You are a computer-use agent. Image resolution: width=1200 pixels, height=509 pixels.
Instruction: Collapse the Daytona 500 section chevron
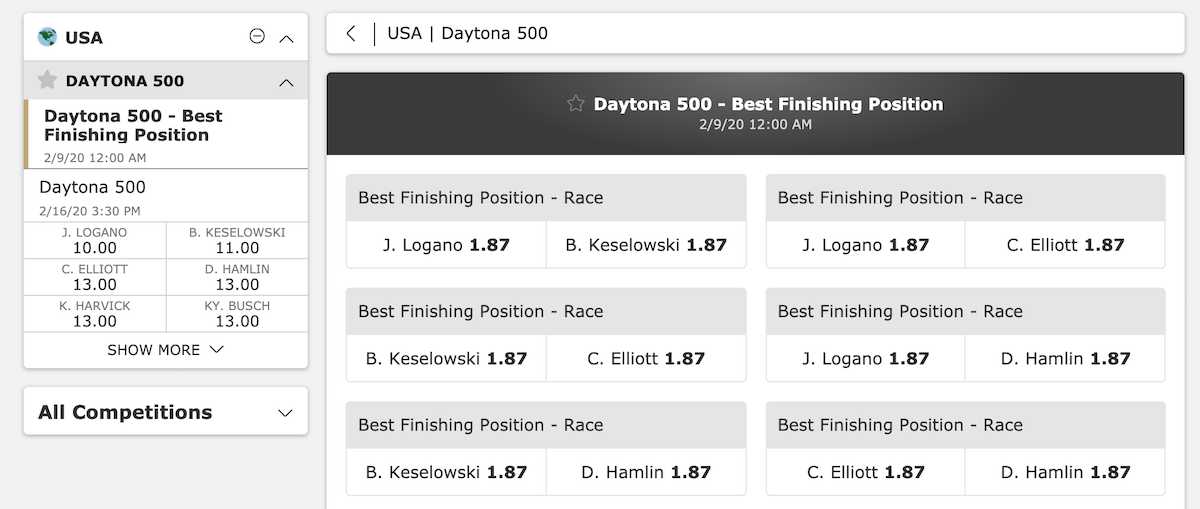click(286, 82)
